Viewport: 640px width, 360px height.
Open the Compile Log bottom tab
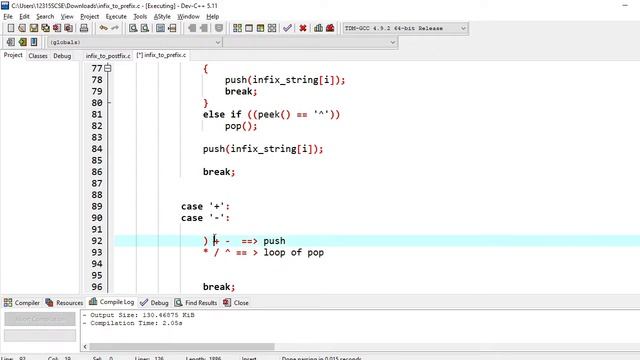tap(111, 302)
